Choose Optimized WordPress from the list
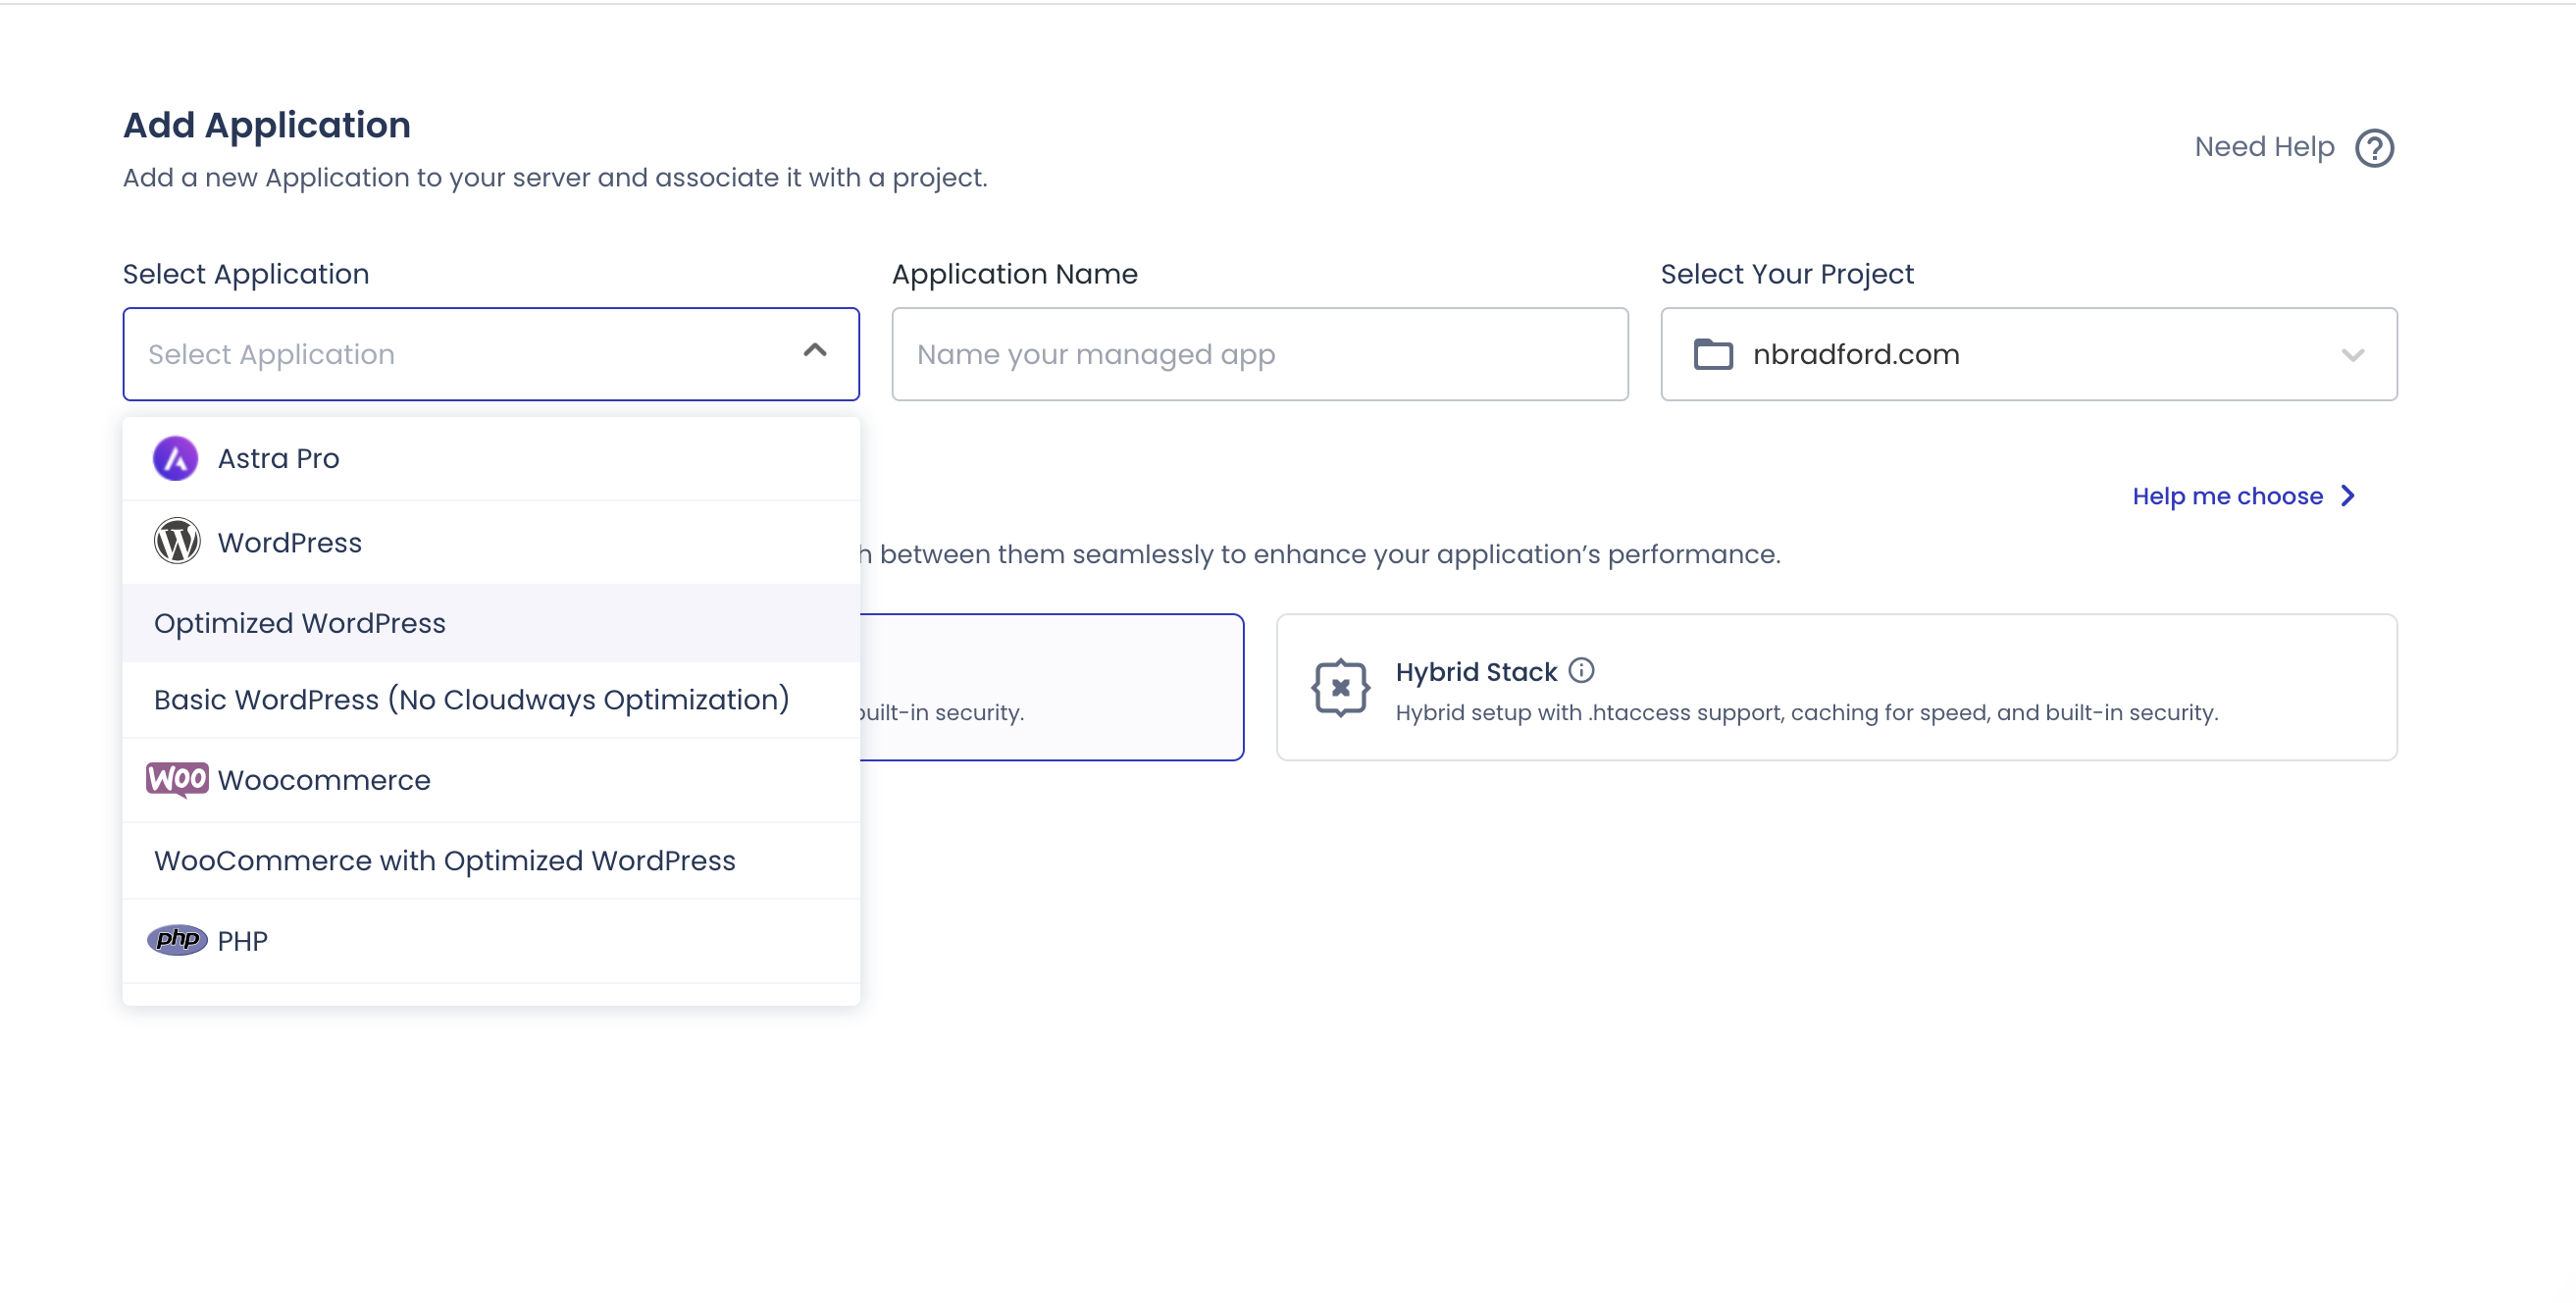2576x1303 pixels. pyautogui.click(x=300, y=622)
